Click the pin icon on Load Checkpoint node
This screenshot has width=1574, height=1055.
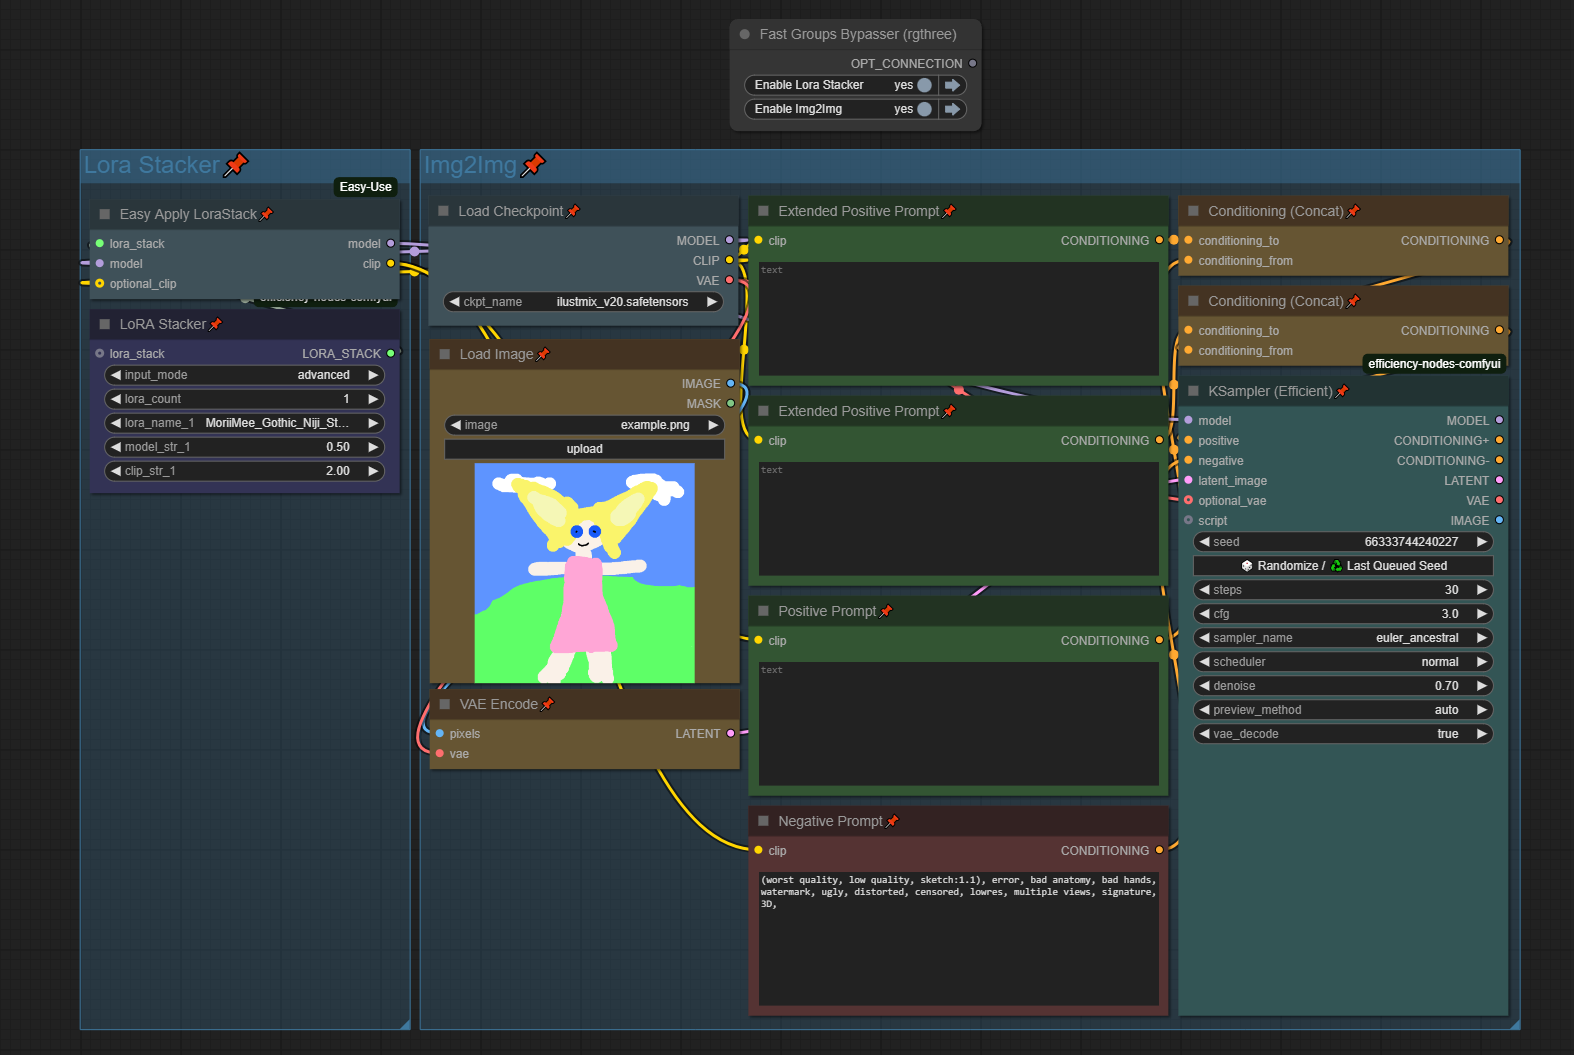click(573, 212)
